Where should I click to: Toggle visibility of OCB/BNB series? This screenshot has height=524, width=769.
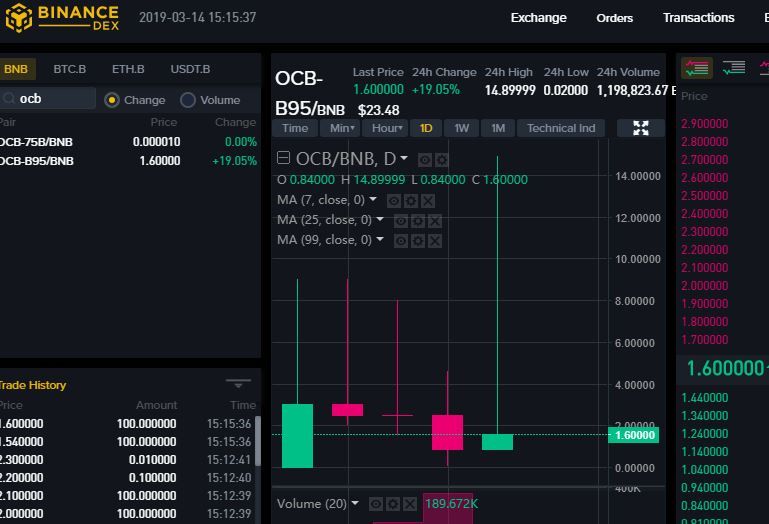tap(425, 159)
